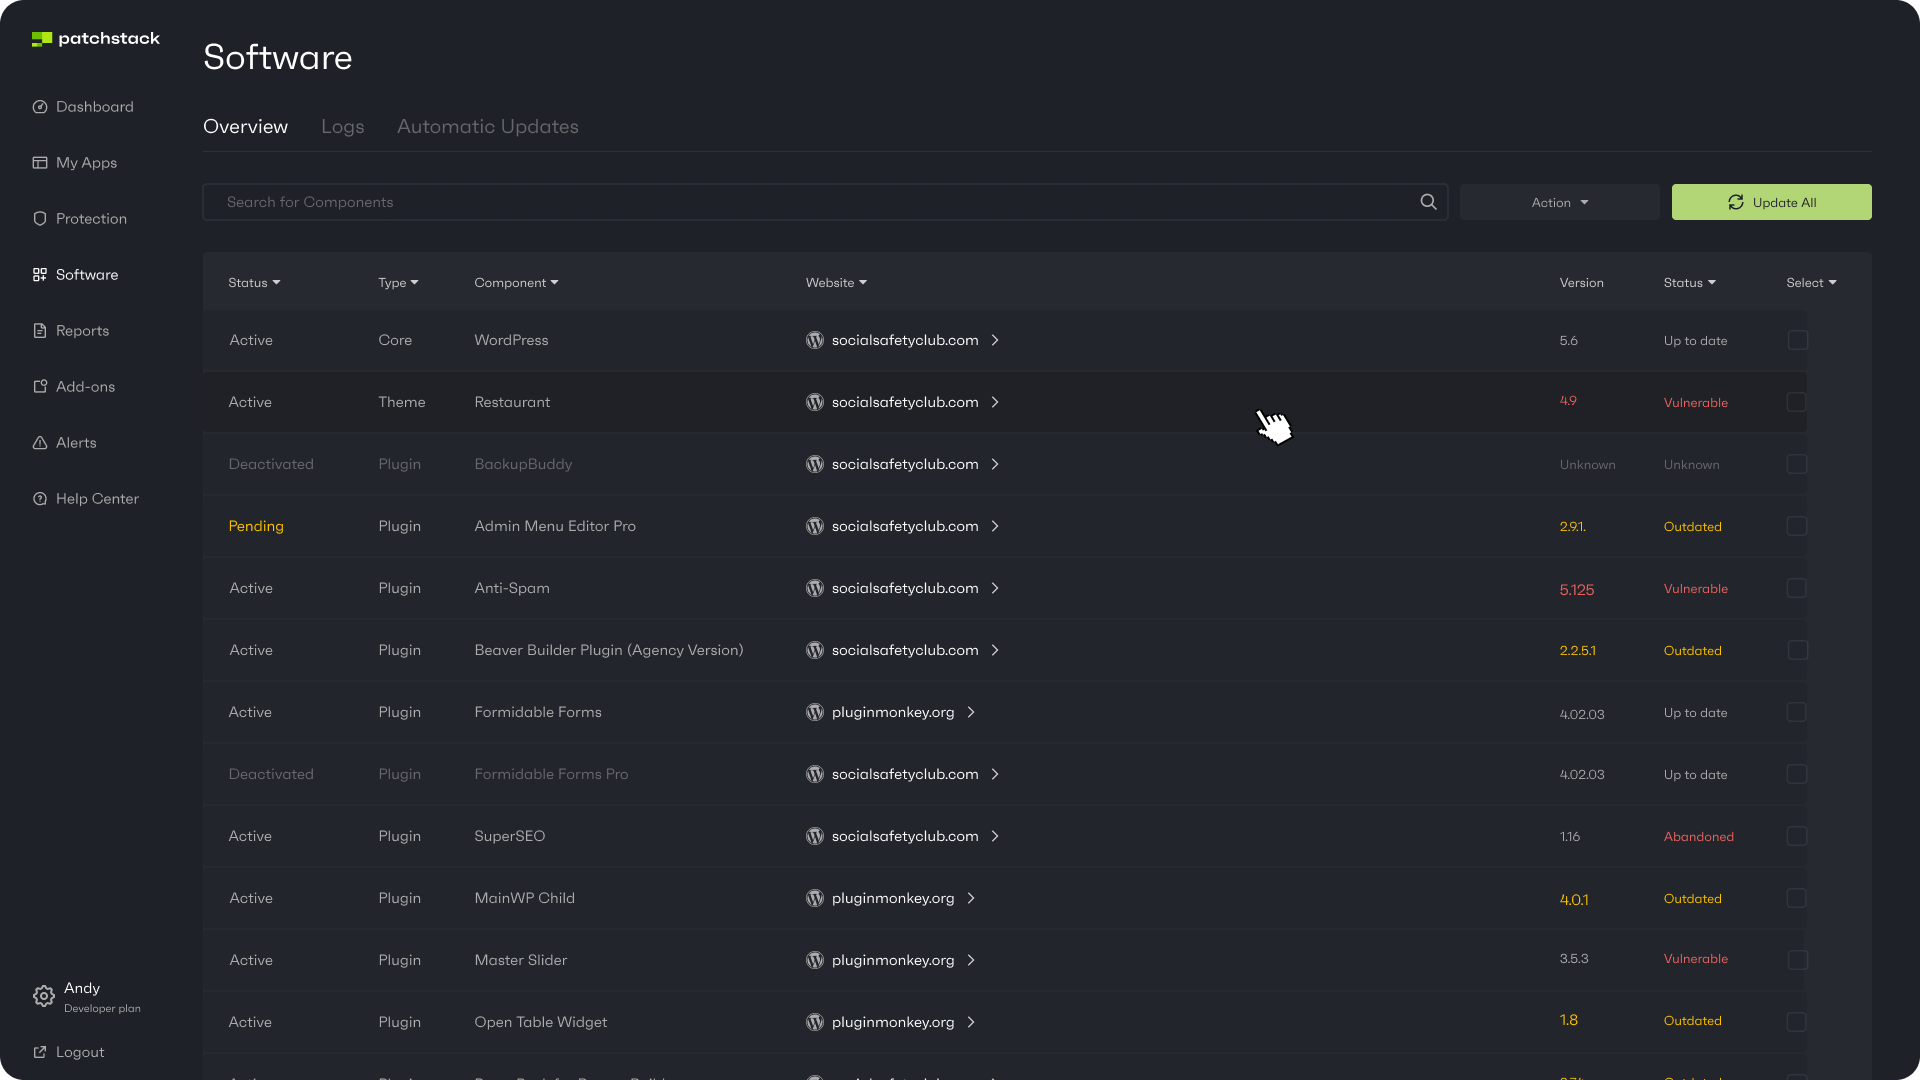Click WordPress logo in SuperSEO row
Viewport: 1920px width, 1080px height.
[815, 836]
